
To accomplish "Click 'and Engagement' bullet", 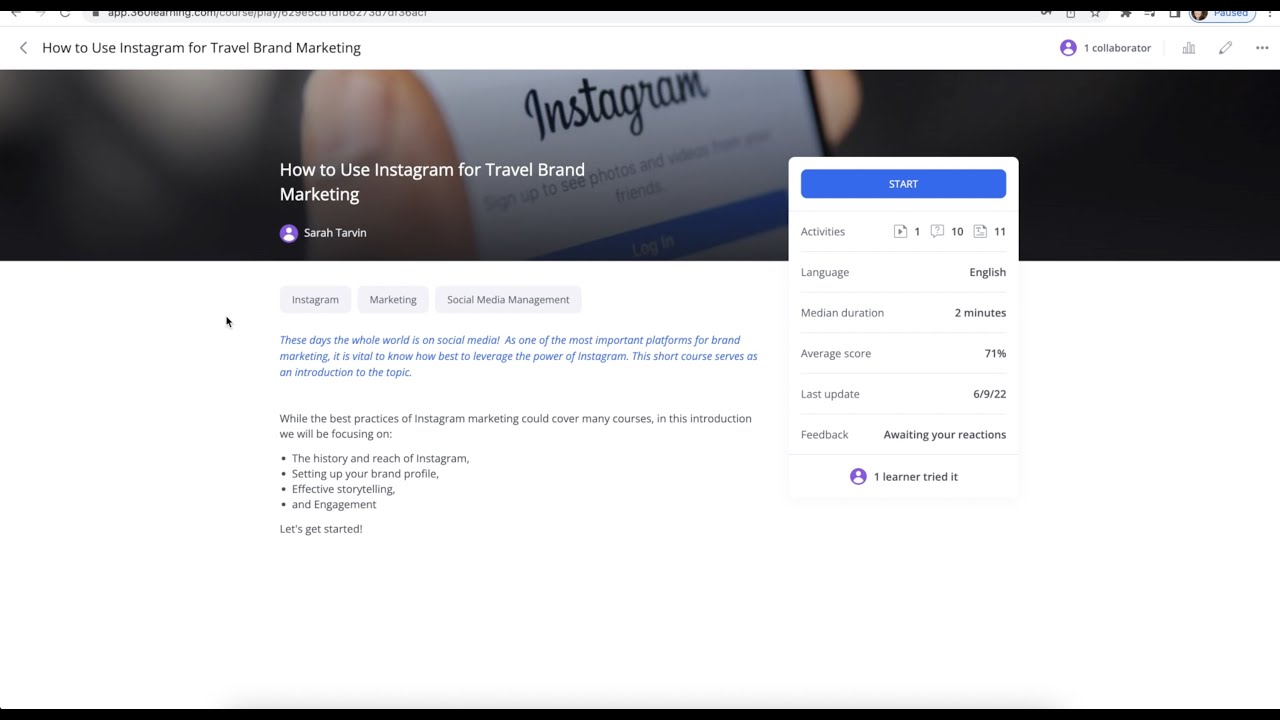I will click(x=334, y=505).
